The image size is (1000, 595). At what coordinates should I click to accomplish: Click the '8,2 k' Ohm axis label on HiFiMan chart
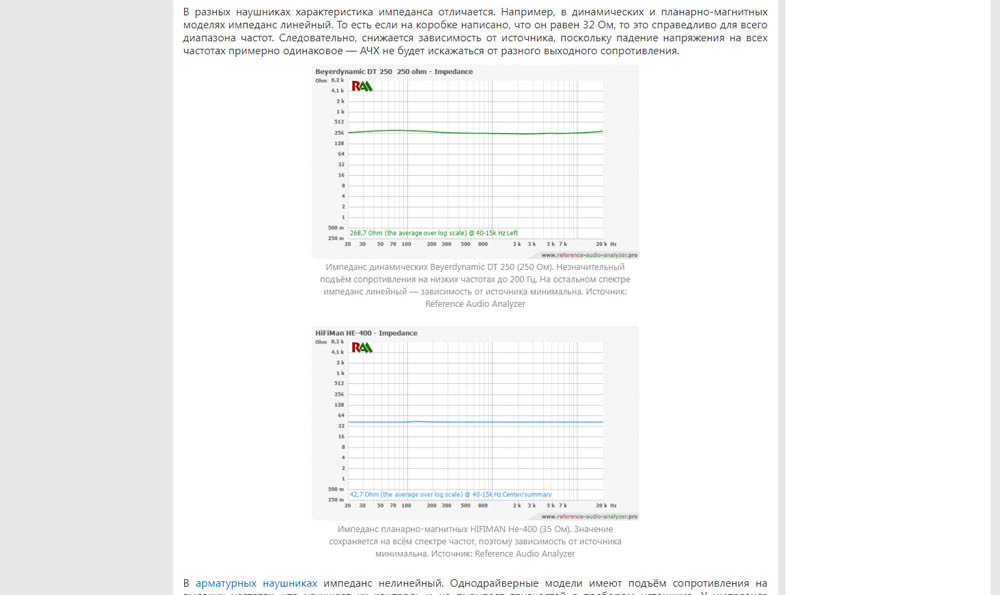coord(337,341)
